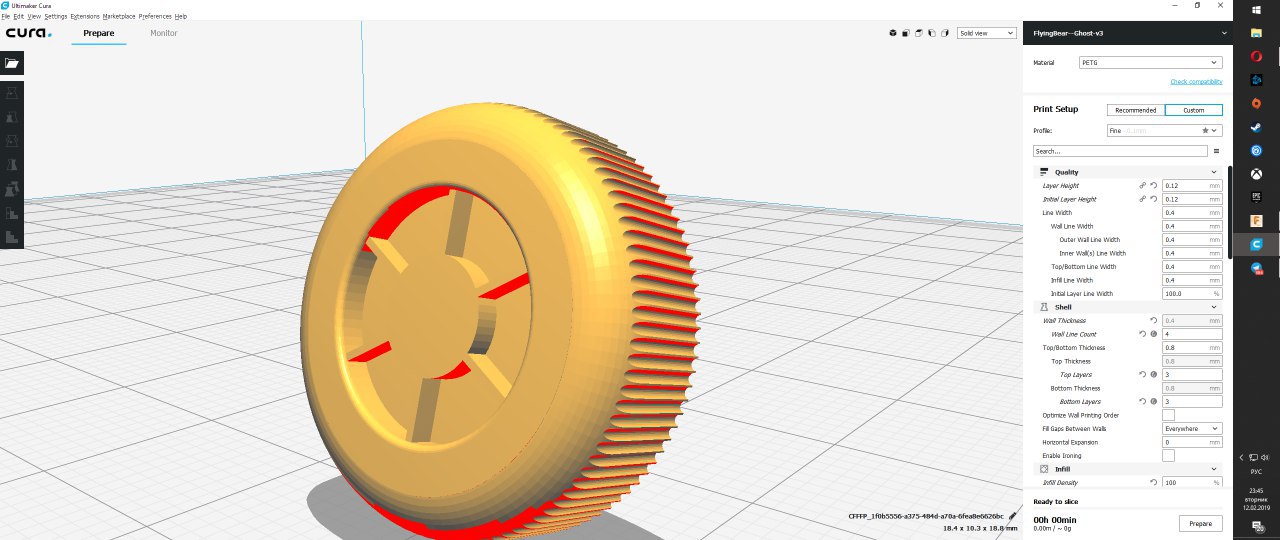Open the File menu
The image size is (1280, 540).
click(6, 17)
